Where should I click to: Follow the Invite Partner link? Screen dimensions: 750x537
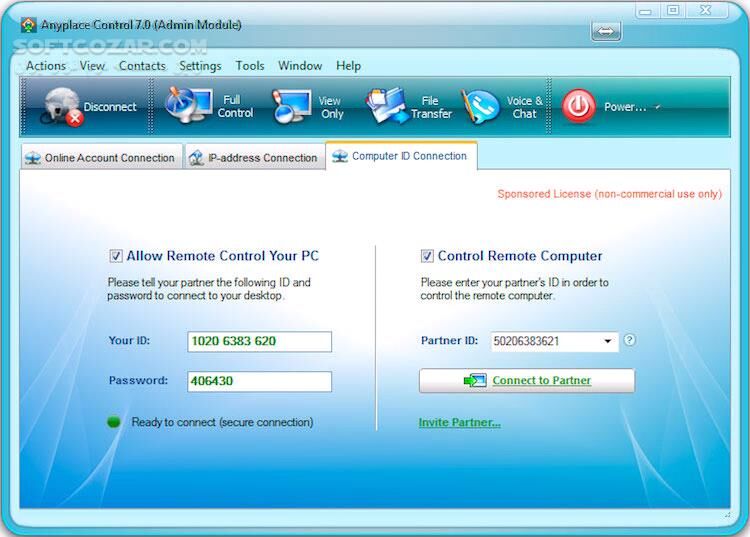459,422
